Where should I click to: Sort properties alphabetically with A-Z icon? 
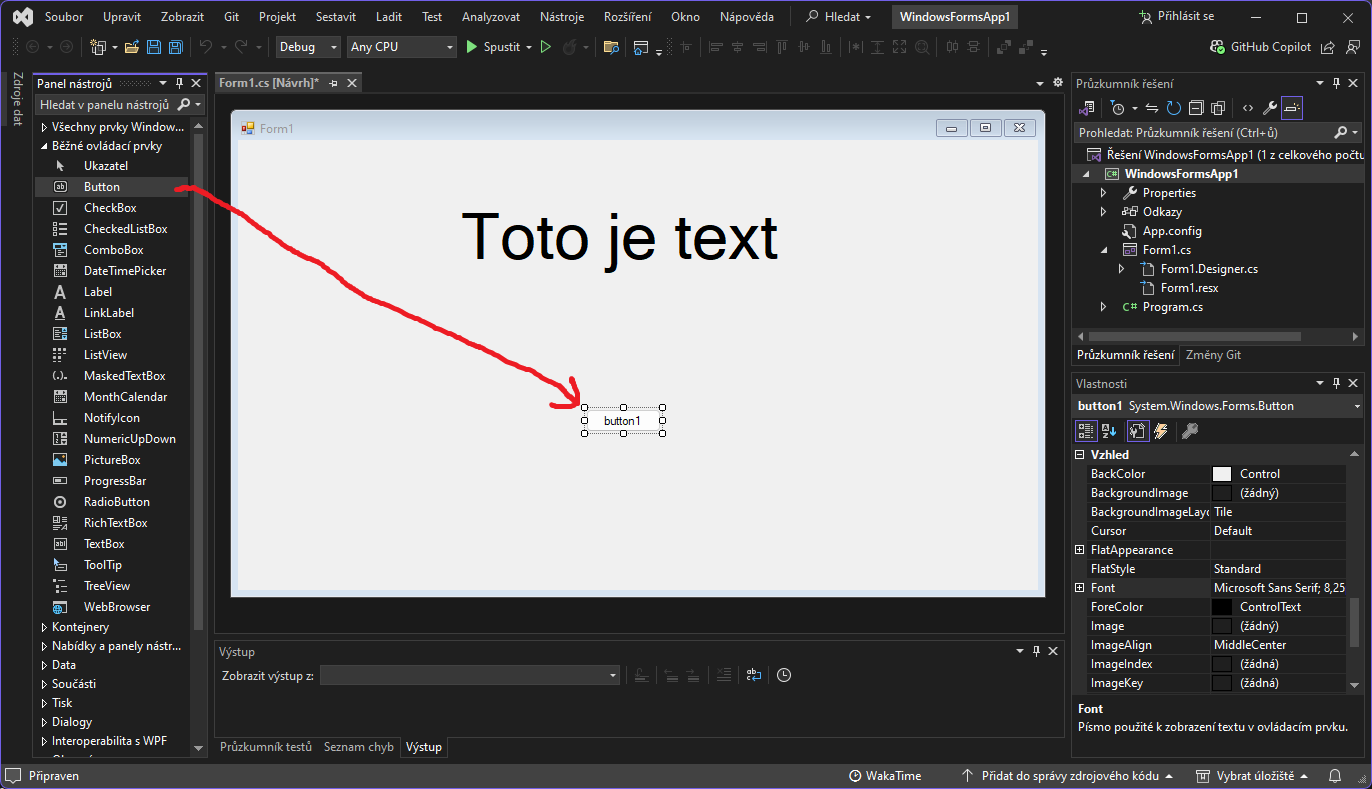(1109, 431)
